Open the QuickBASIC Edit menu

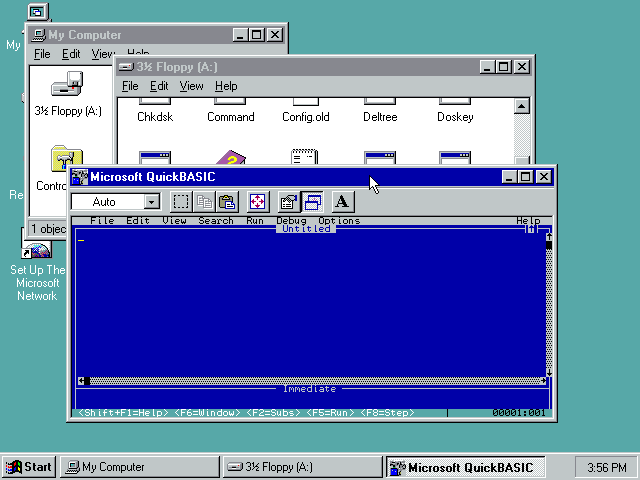click(138, 220)
